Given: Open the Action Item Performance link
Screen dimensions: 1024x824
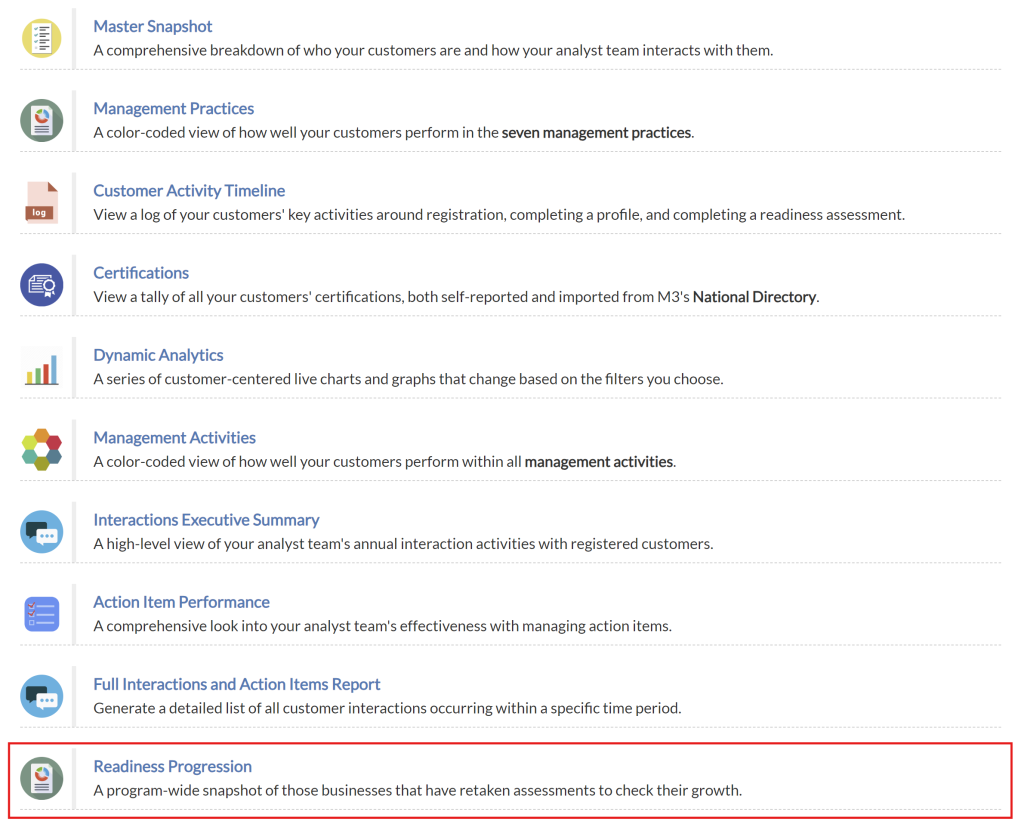Looking at the screenshot, I should tap(181, 602).
